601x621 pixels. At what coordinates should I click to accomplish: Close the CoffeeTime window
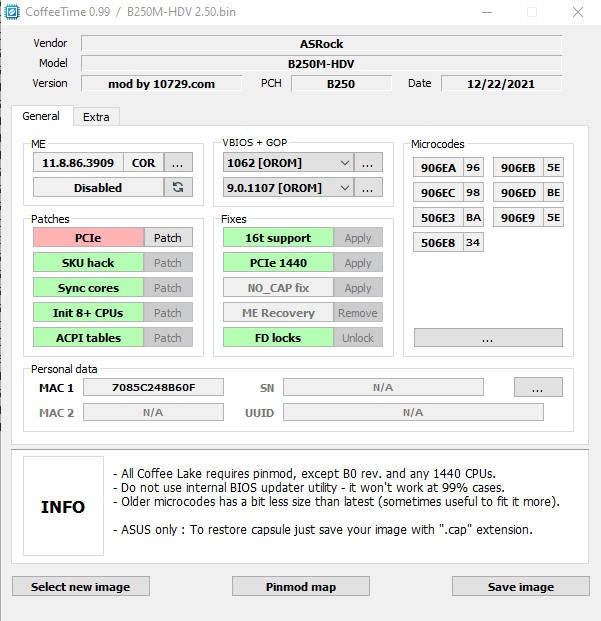tap(578, 12)
